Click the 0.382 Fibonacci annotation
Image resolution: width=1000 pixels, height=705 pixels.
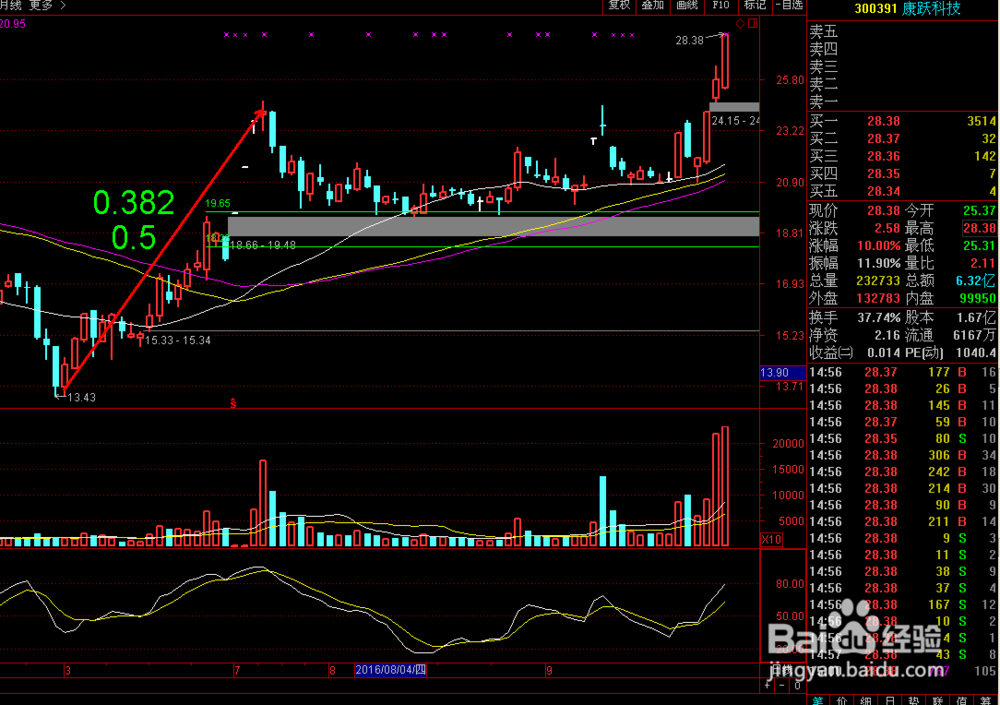(133, 203)
